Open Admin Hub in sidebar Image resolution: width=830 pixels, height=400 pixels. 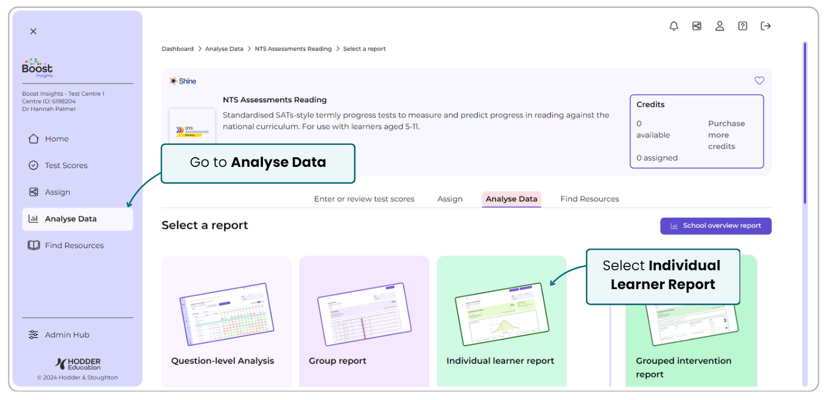coord(66,335)
